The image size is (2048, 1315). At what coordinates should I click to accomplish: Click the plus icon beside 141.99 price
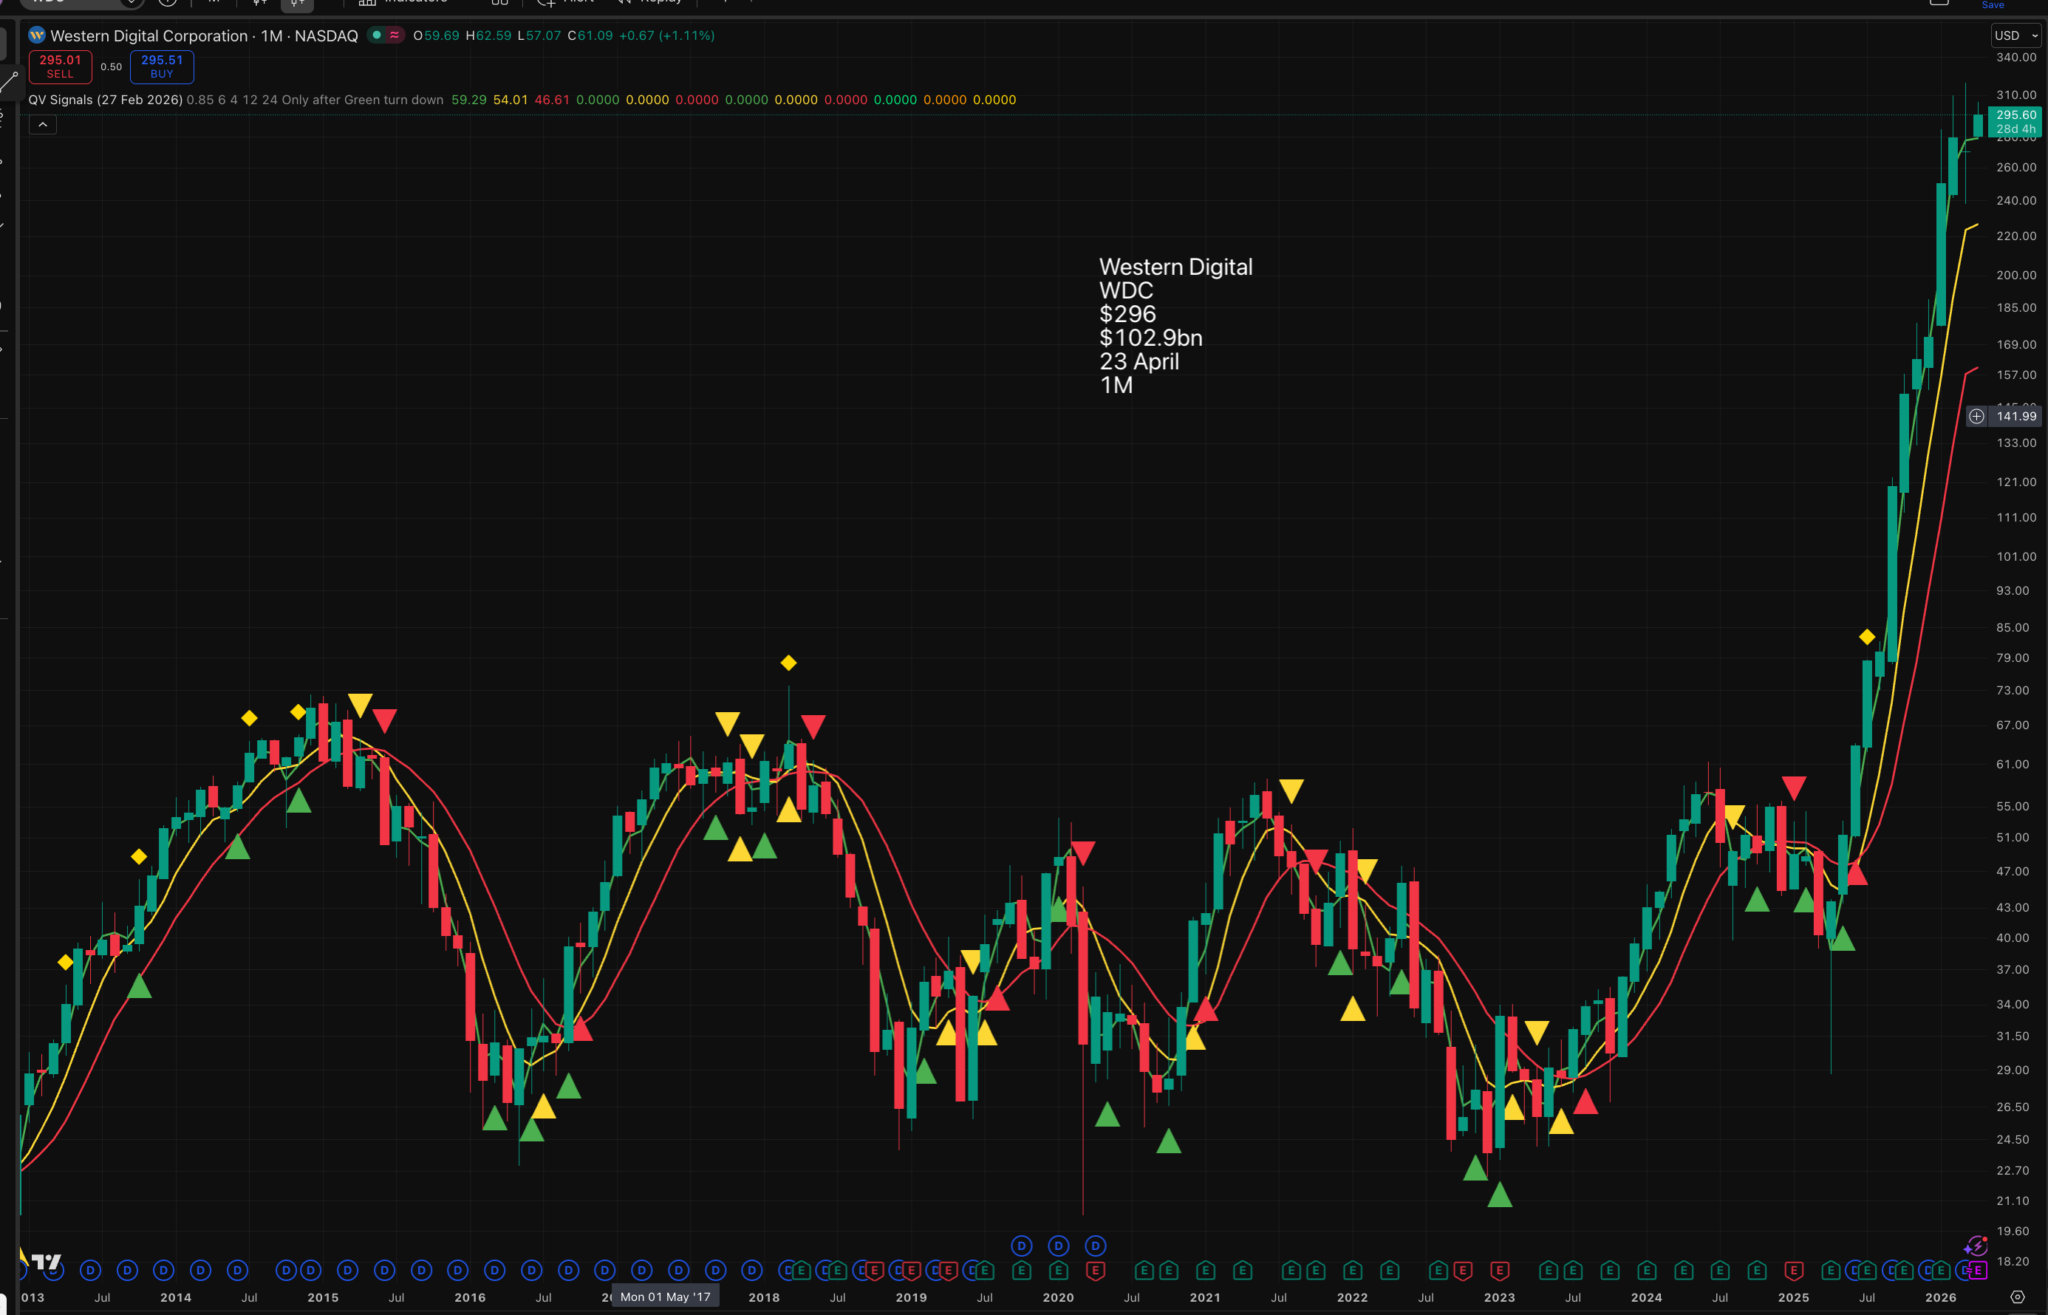point(1977,416)
